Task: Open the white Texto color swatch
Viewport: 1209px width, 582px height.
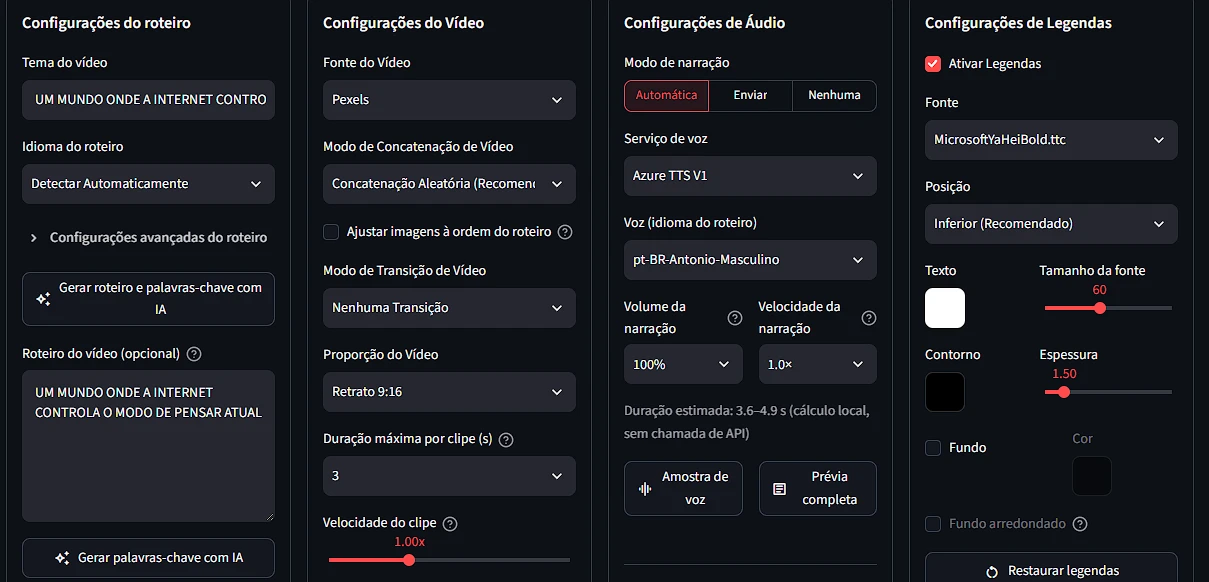Action: 945,308
